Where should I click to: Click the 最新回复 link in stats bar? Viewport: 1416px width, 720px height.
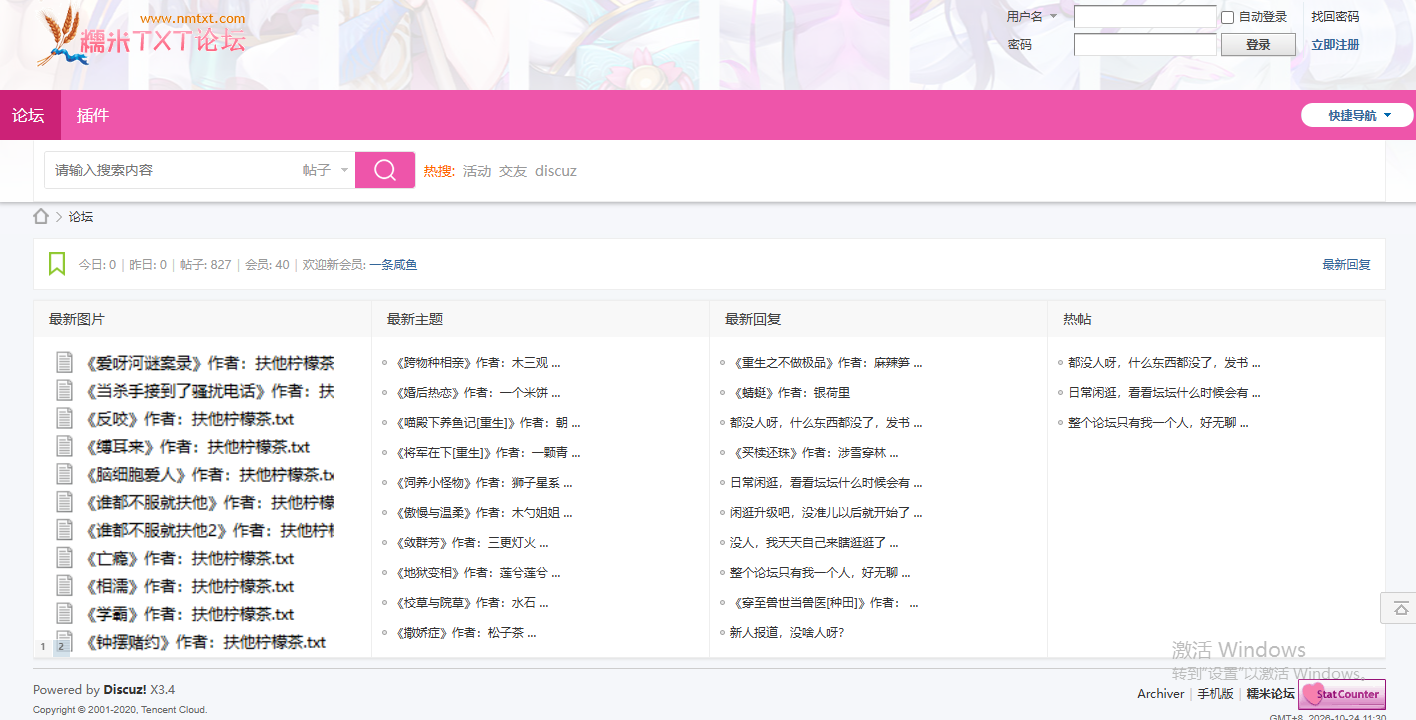pos(1346,265)
